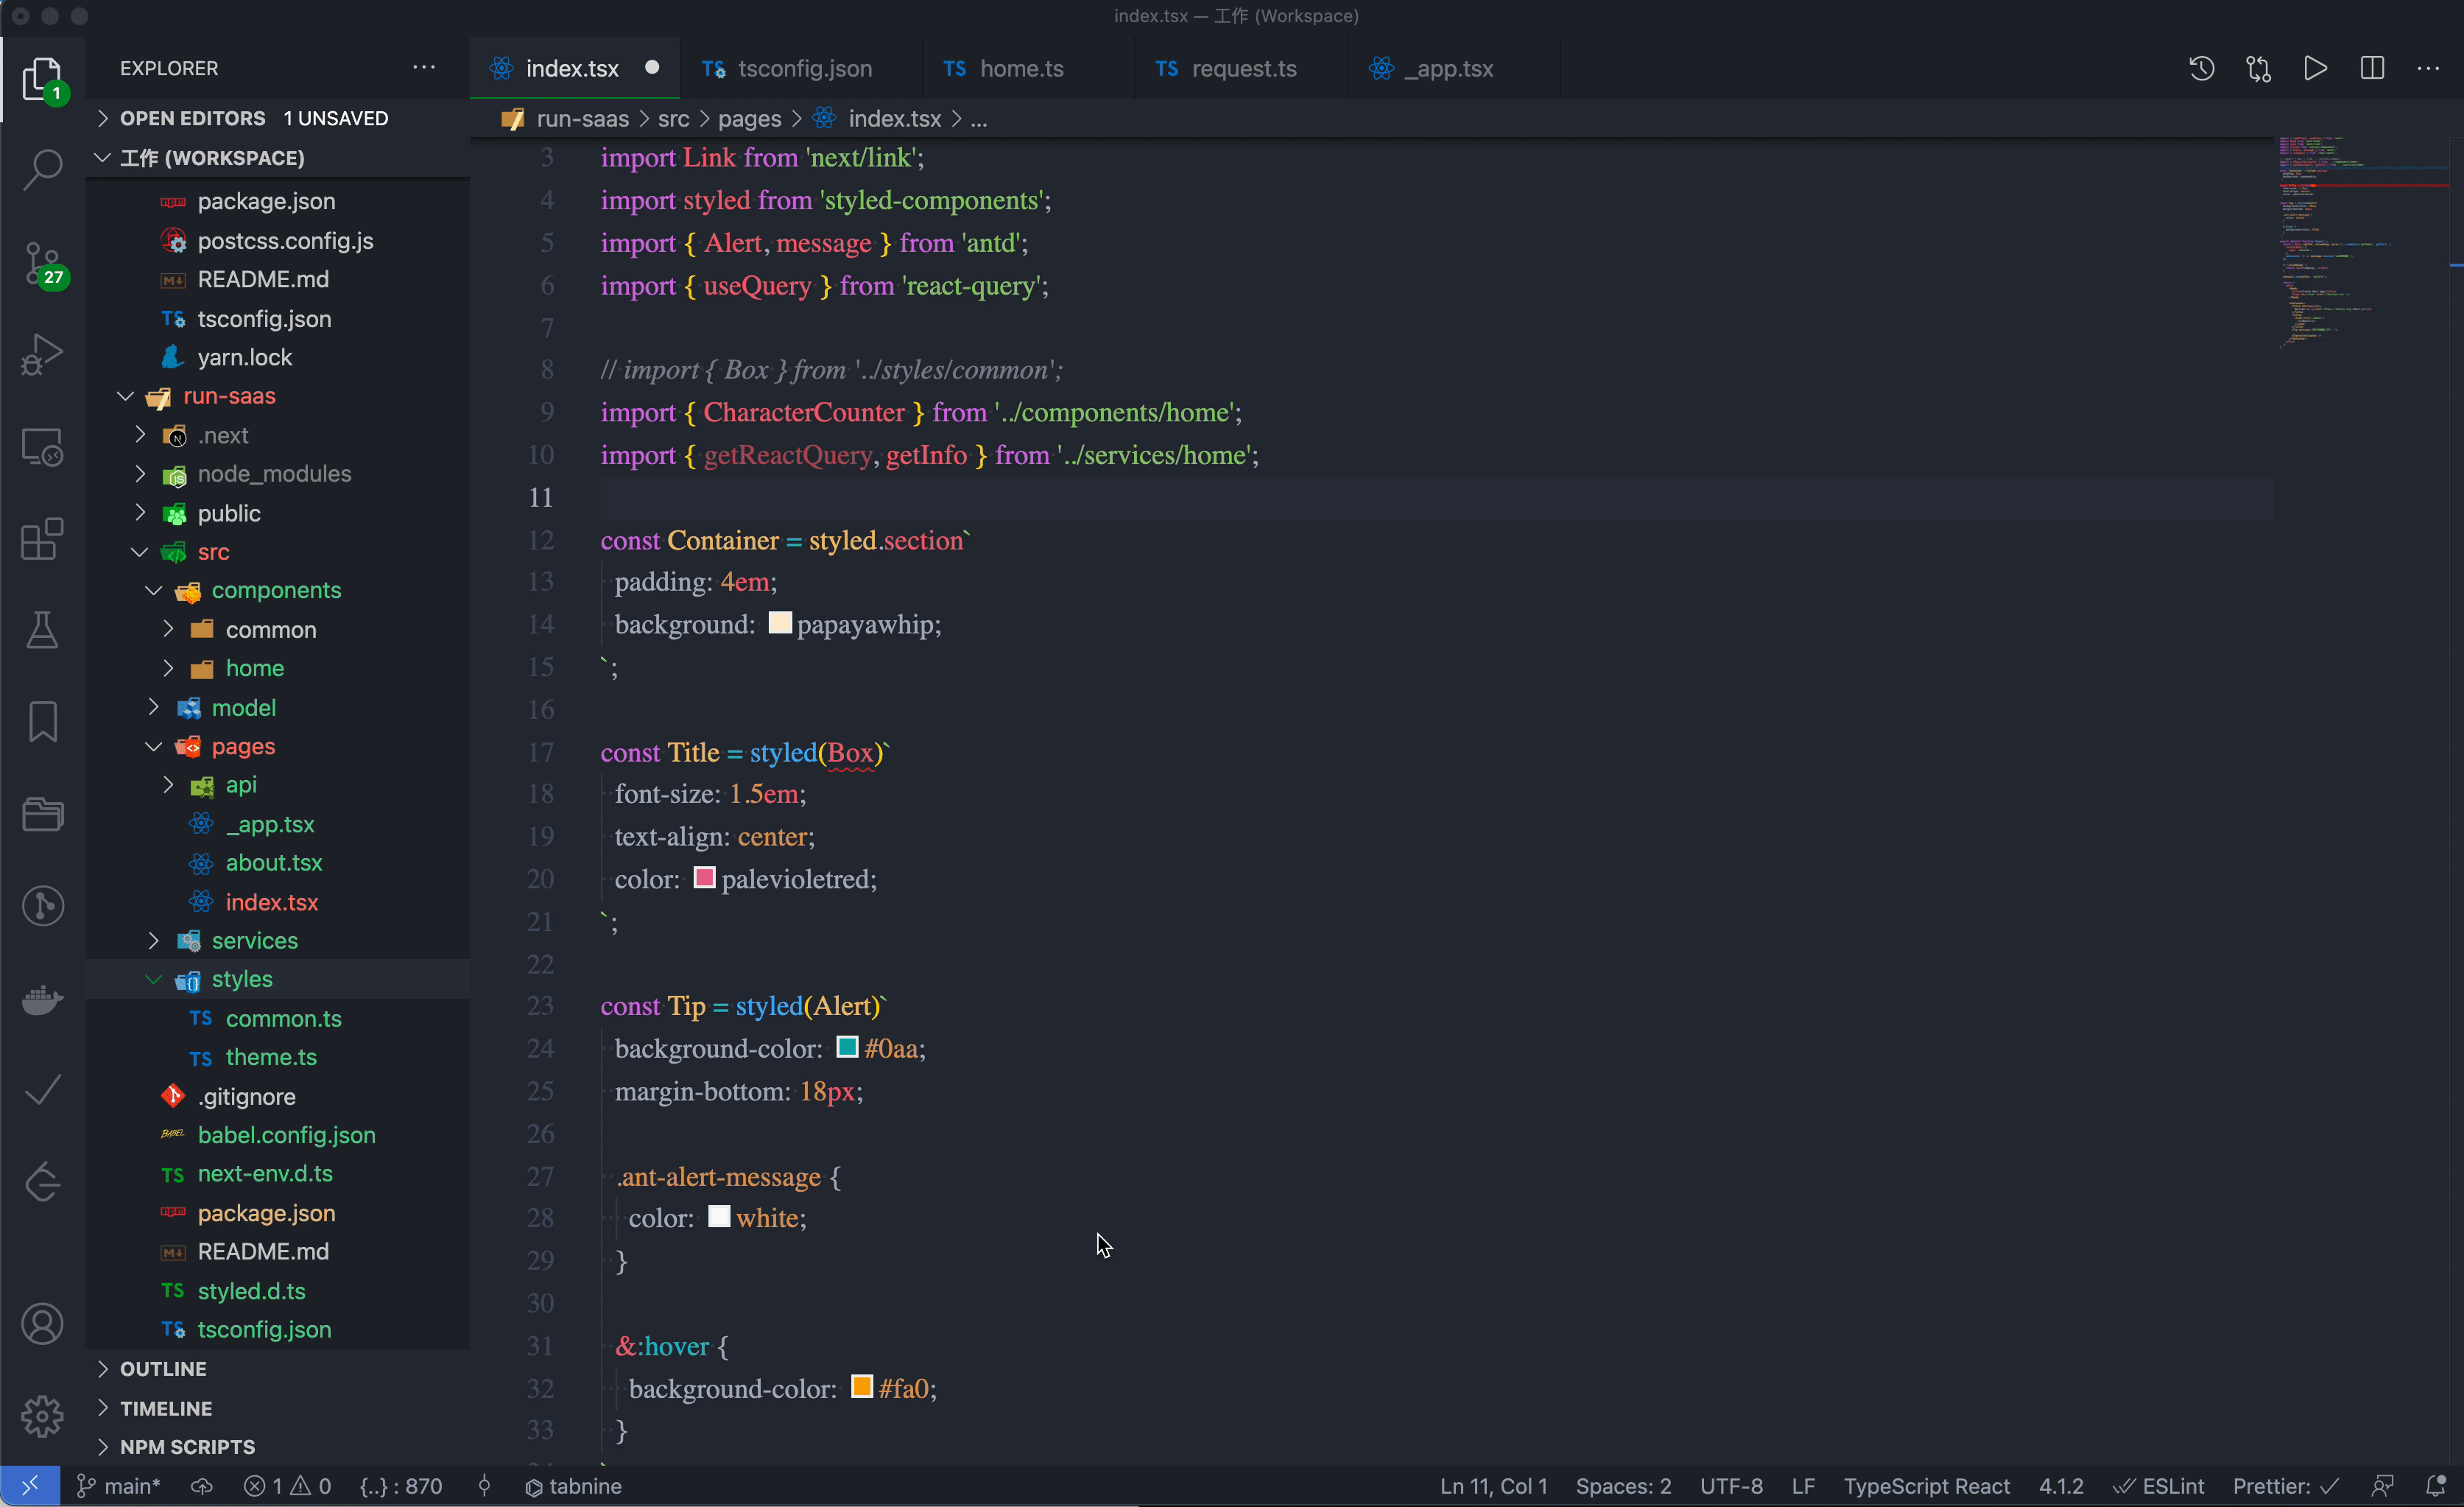The image size is (2464, 1507).
Task: Open the Search view in activity bar
Action: [42, 169]
